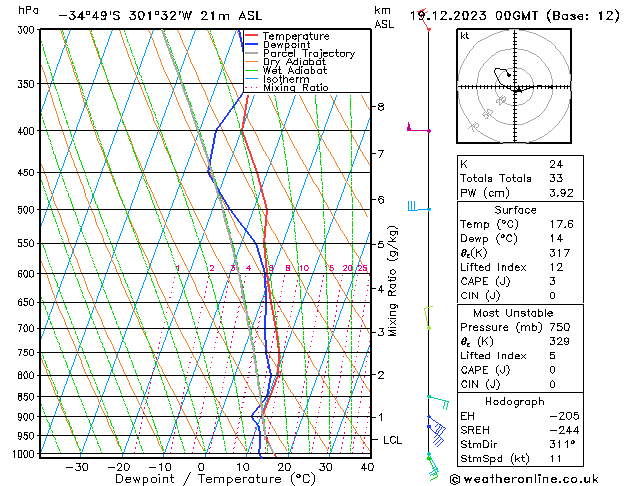
Task: Click the 'Parcel Trajectory' legend label
Action: tap(309, 53)
